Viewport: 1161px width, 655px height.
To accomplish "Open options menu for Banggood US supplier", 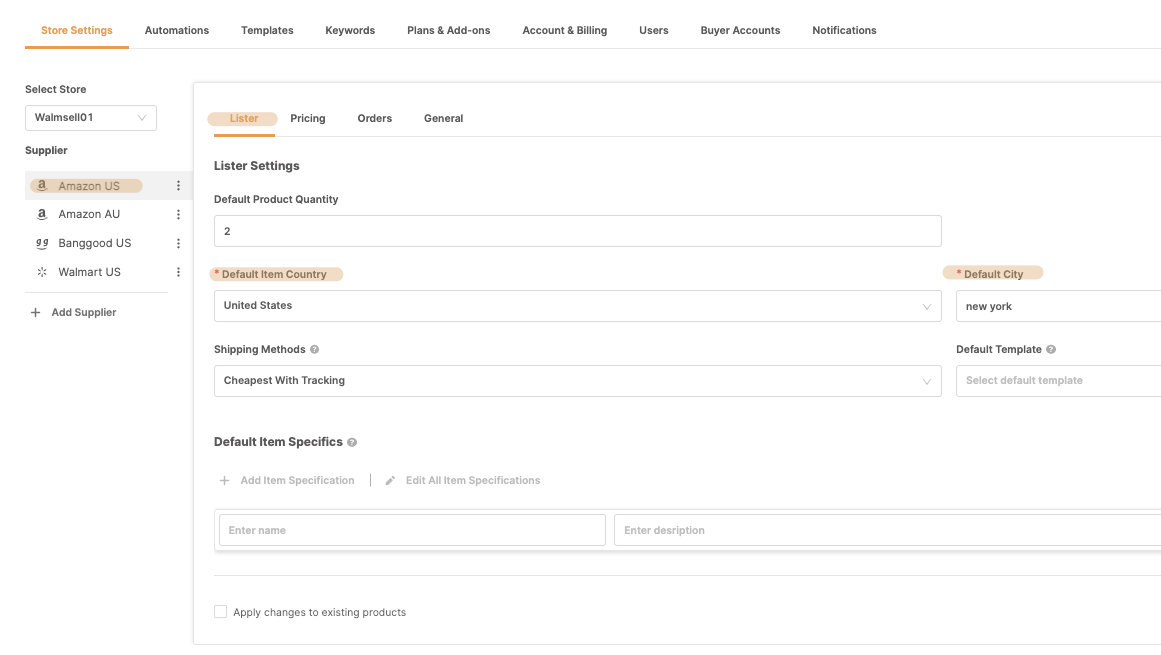I will [x=178, y=243].
